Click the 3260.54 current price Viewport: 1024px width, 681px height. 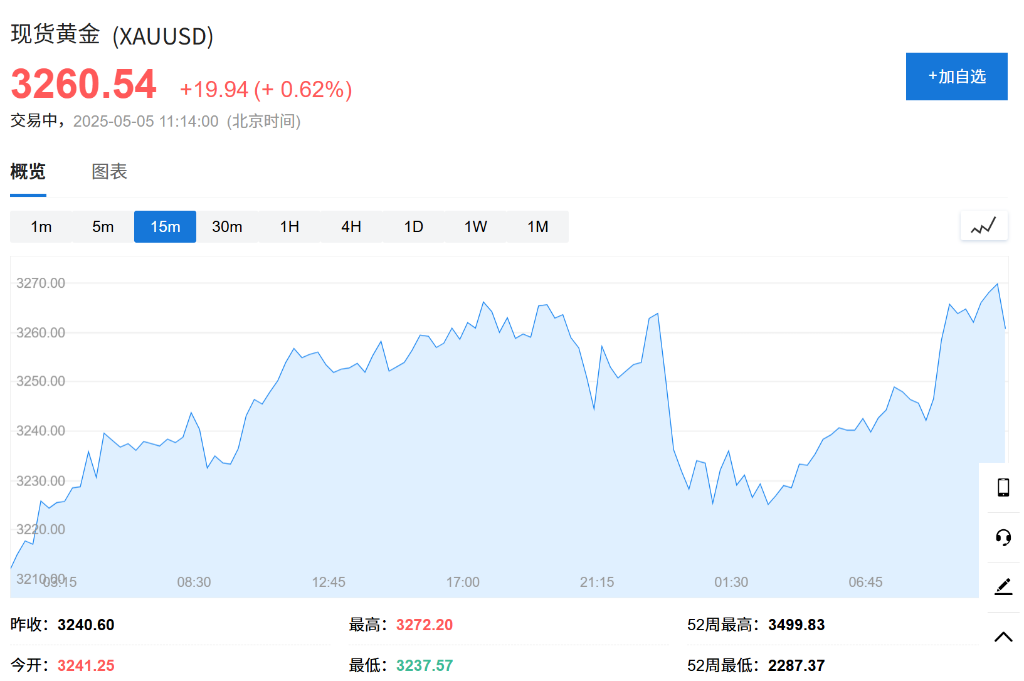[84, 85]
